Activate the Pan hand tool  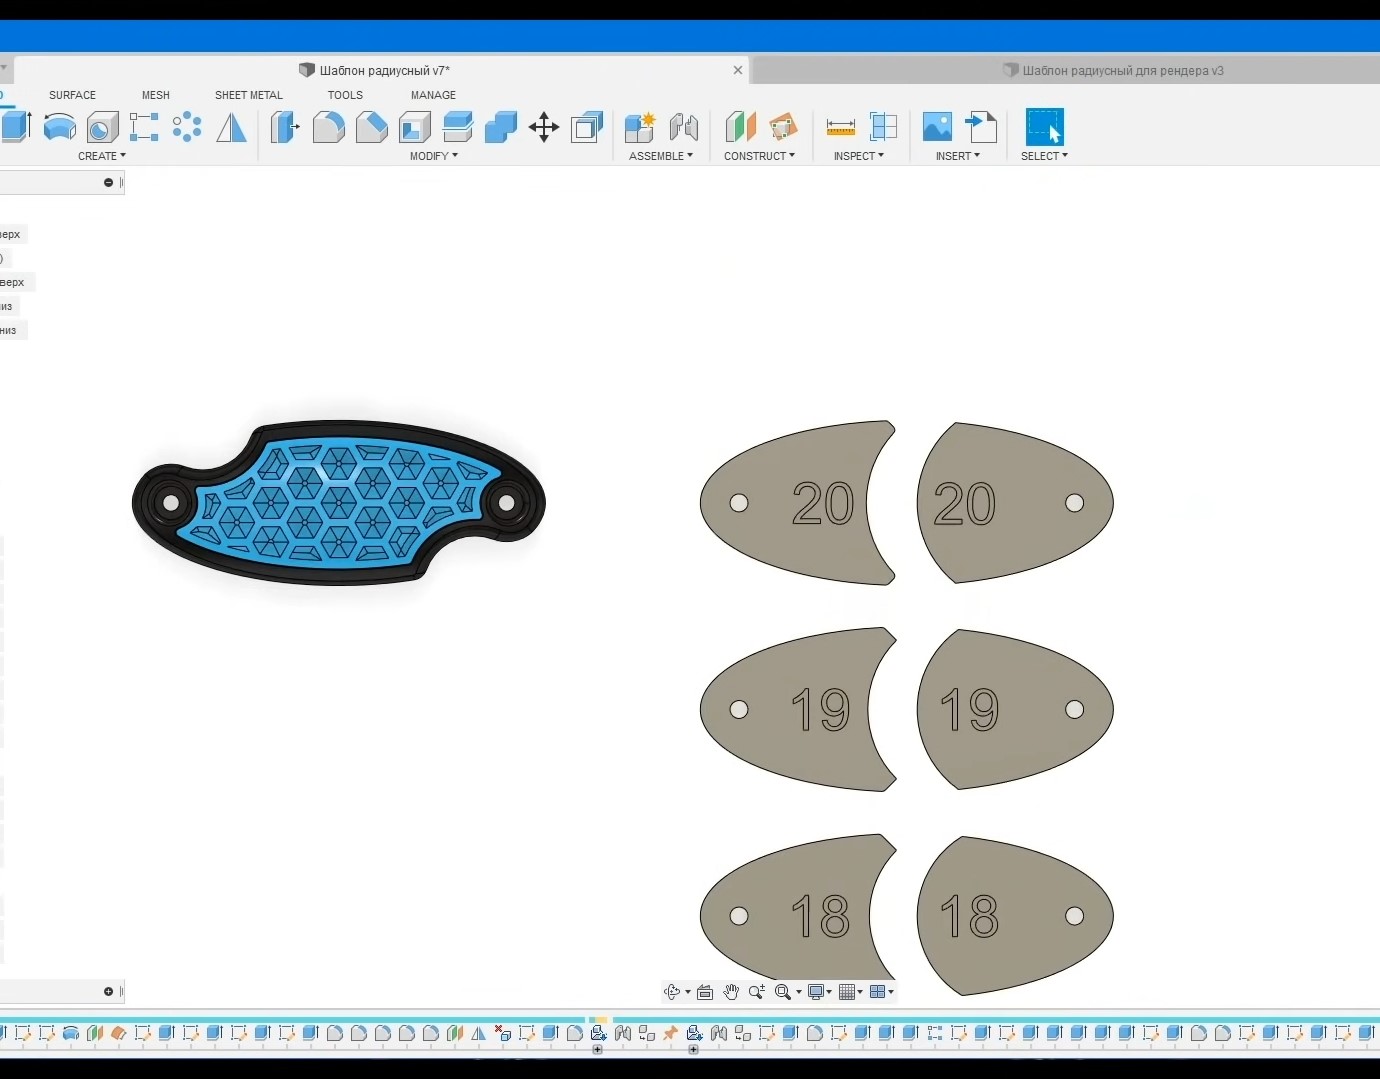pos(731,992)
